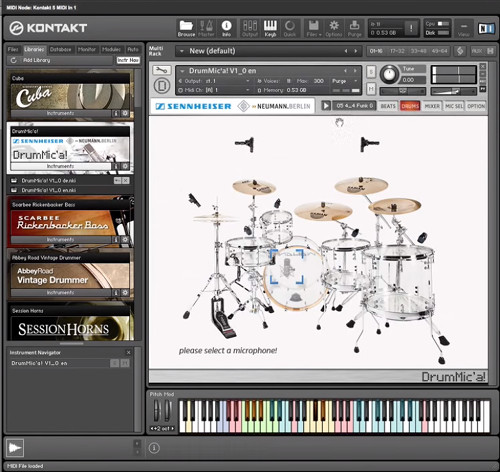Open DrumMic'a! library gear settings

click(x=125, y=166)
